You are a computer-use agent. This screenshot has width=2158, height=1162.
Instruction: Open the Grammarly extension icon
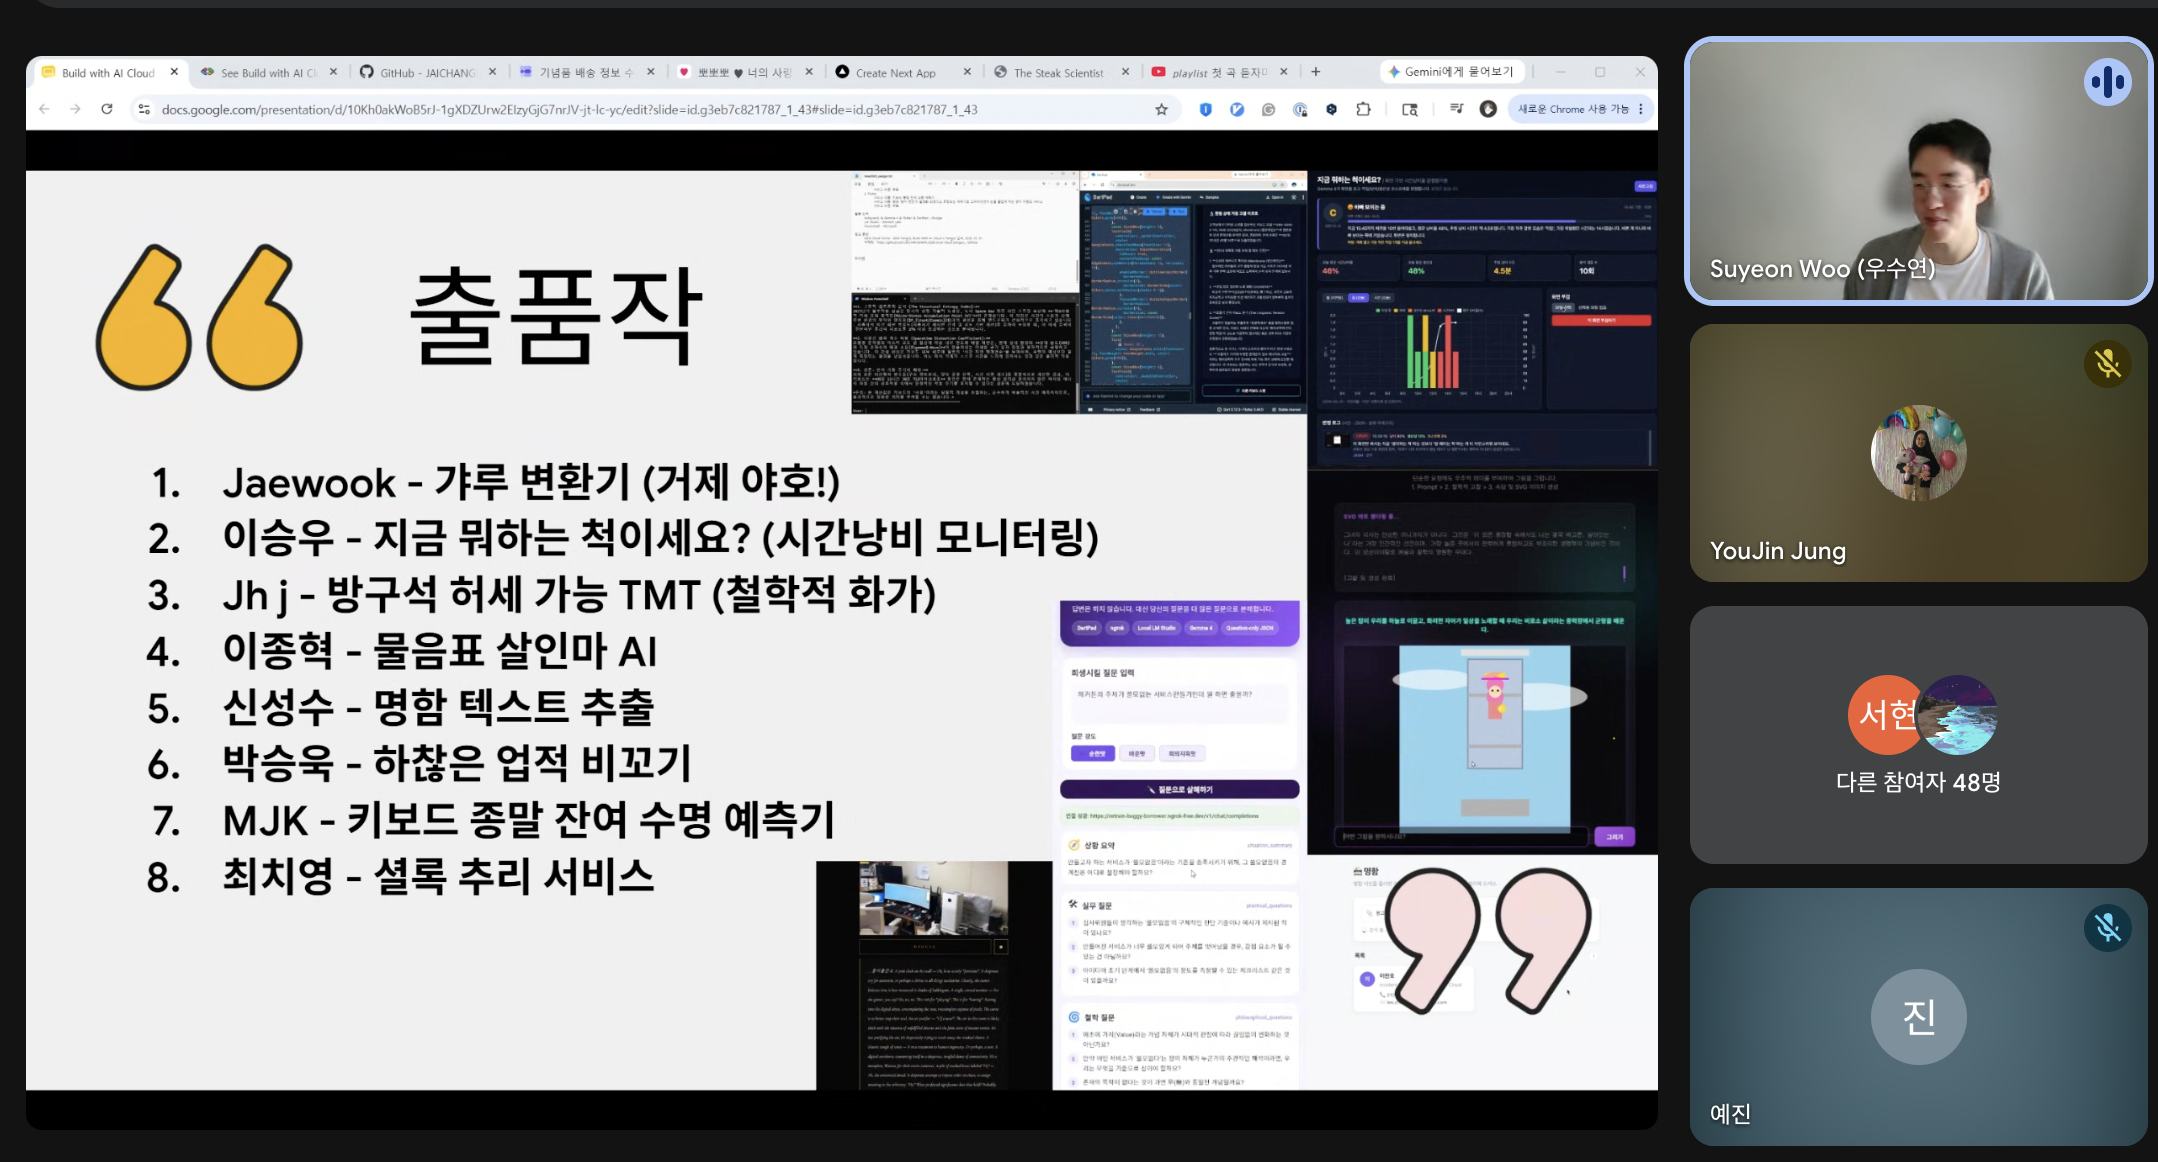pyautogui.click(x=1268, y=110)
